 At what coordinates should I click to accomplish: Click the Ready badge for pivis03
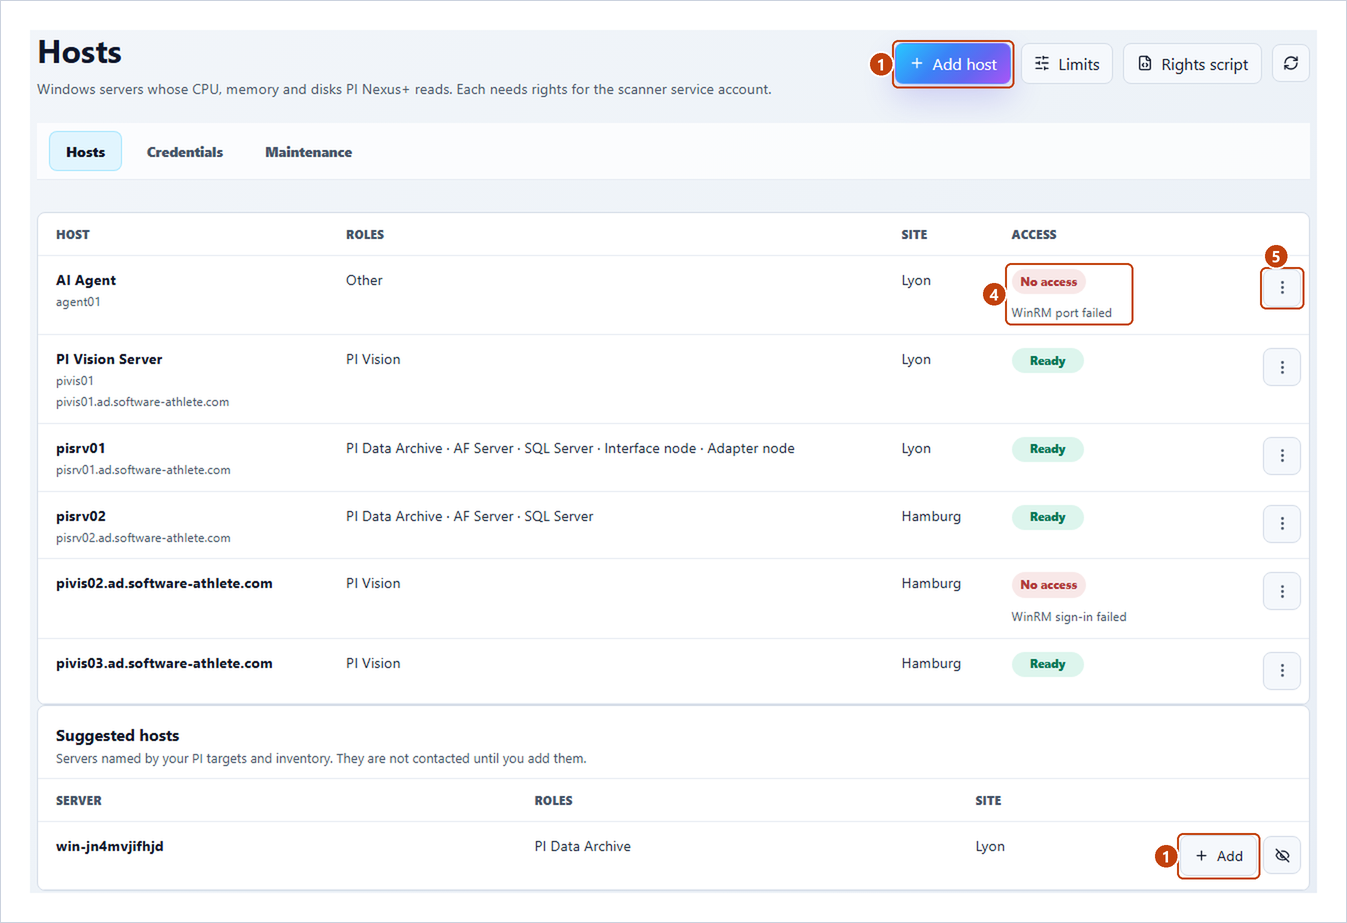pyautogui.click(x=1047, y=664)
